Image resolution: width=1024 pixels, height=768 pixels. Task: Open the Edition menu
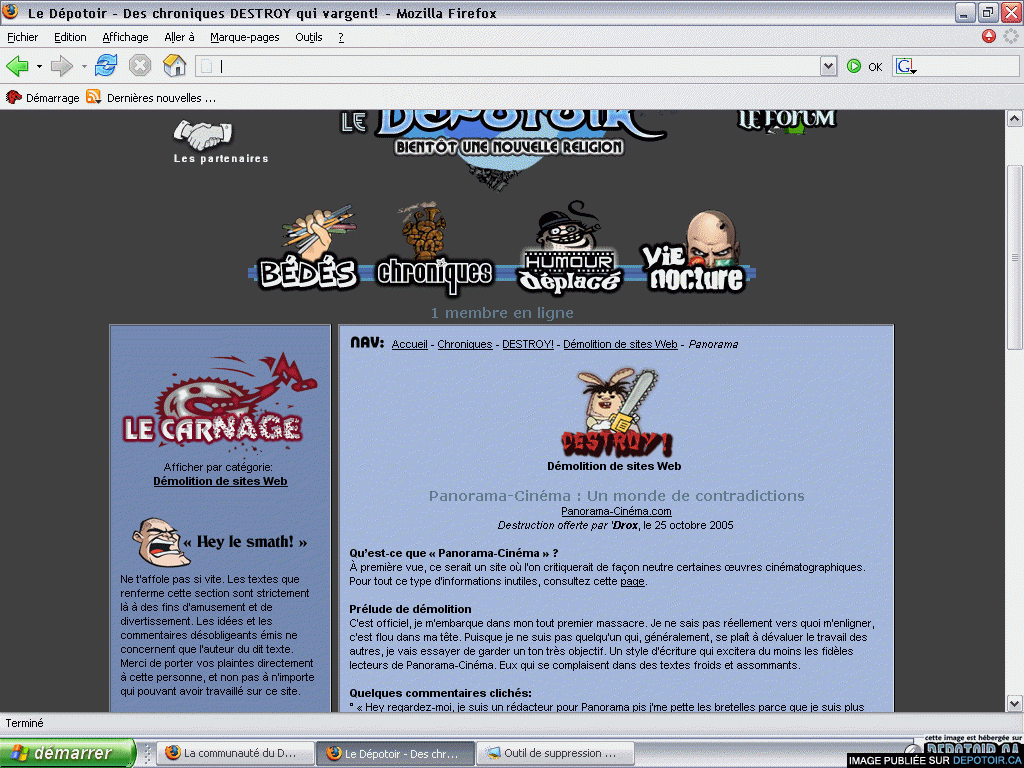click(x=70, y=37)
